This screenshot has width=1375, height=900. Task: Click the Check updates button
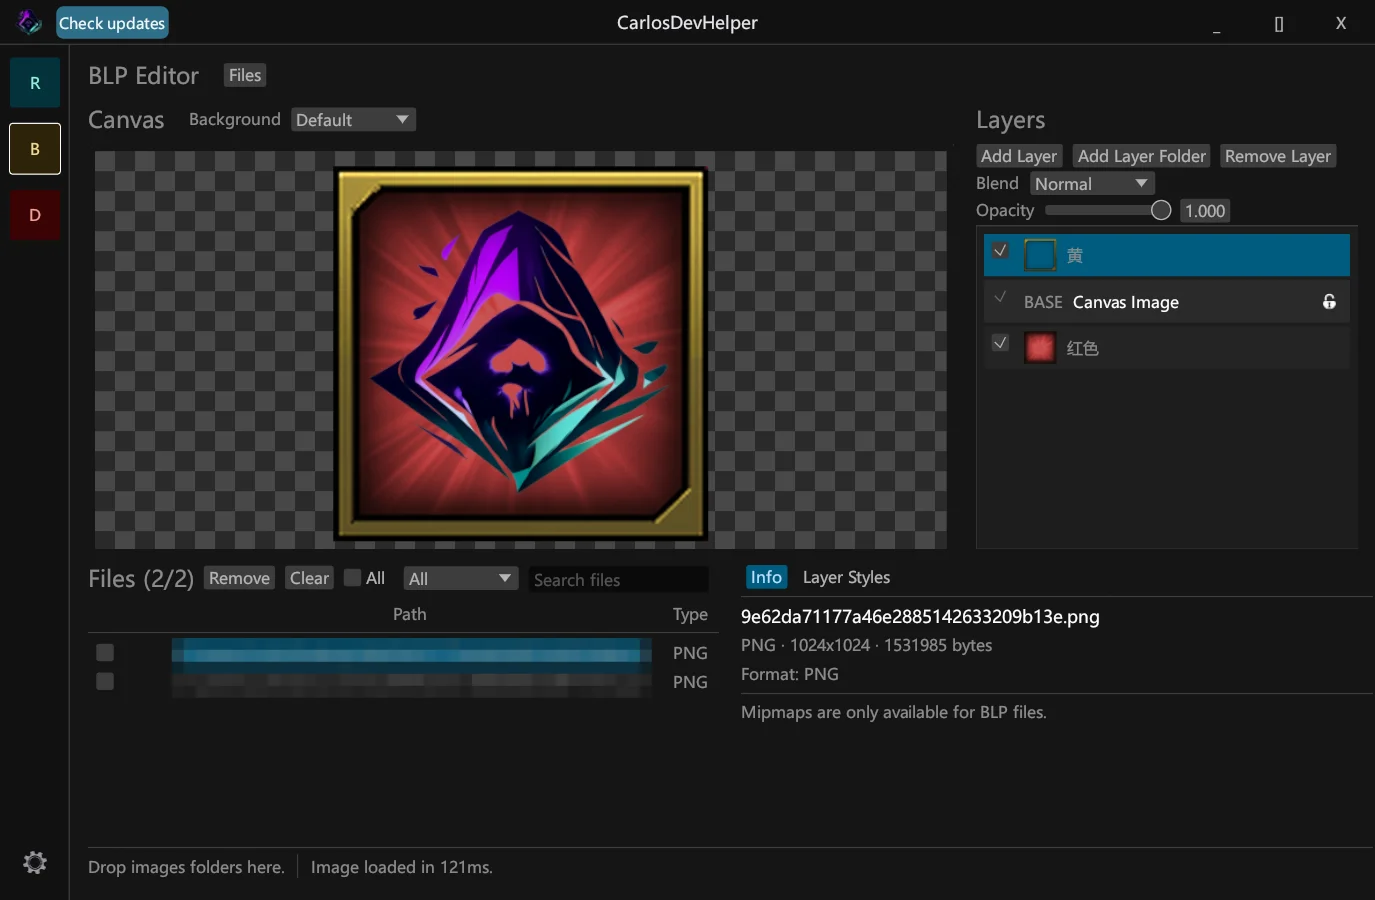point(112,23)
